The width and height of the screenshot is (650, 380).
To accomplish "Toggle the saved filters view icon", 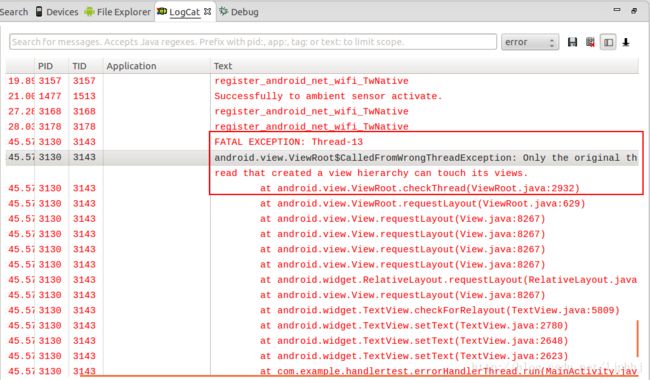I will pyautogui.click(x=608, y=42).
